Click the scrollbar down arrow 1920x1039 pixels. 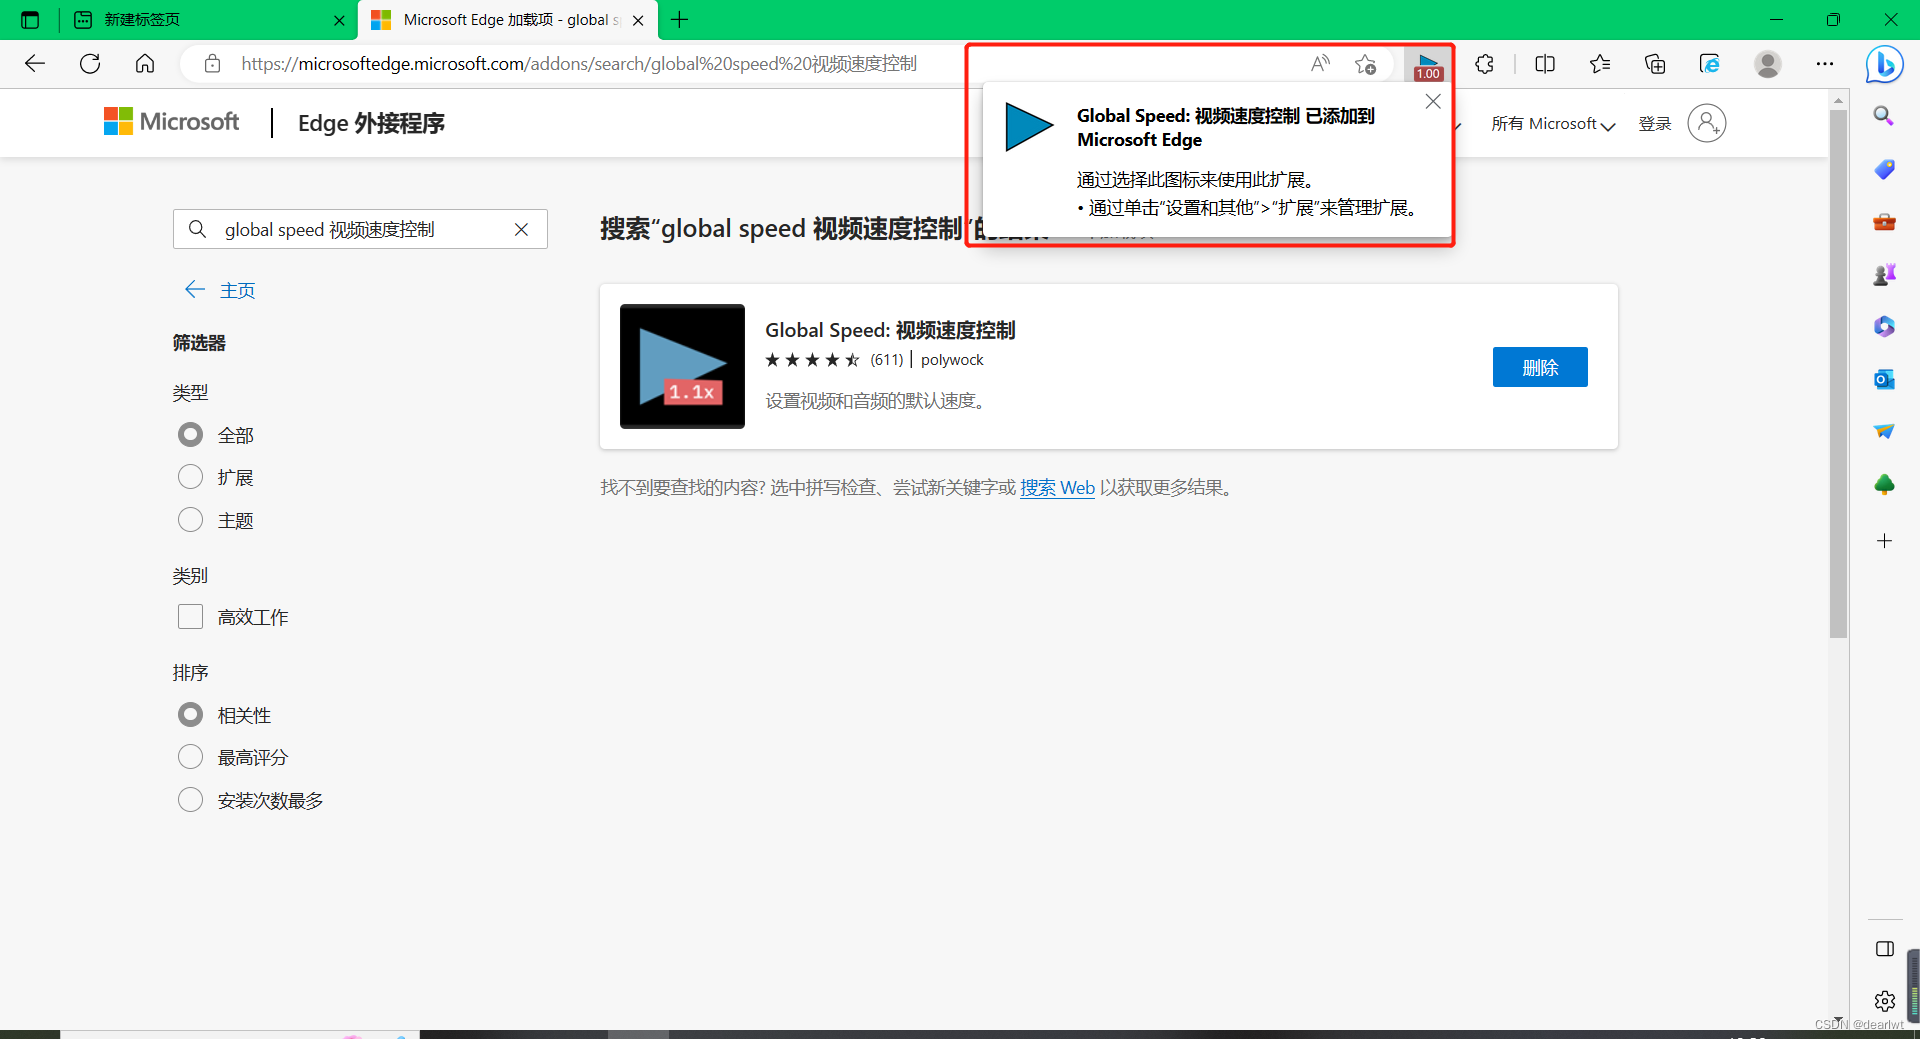1838,1020
